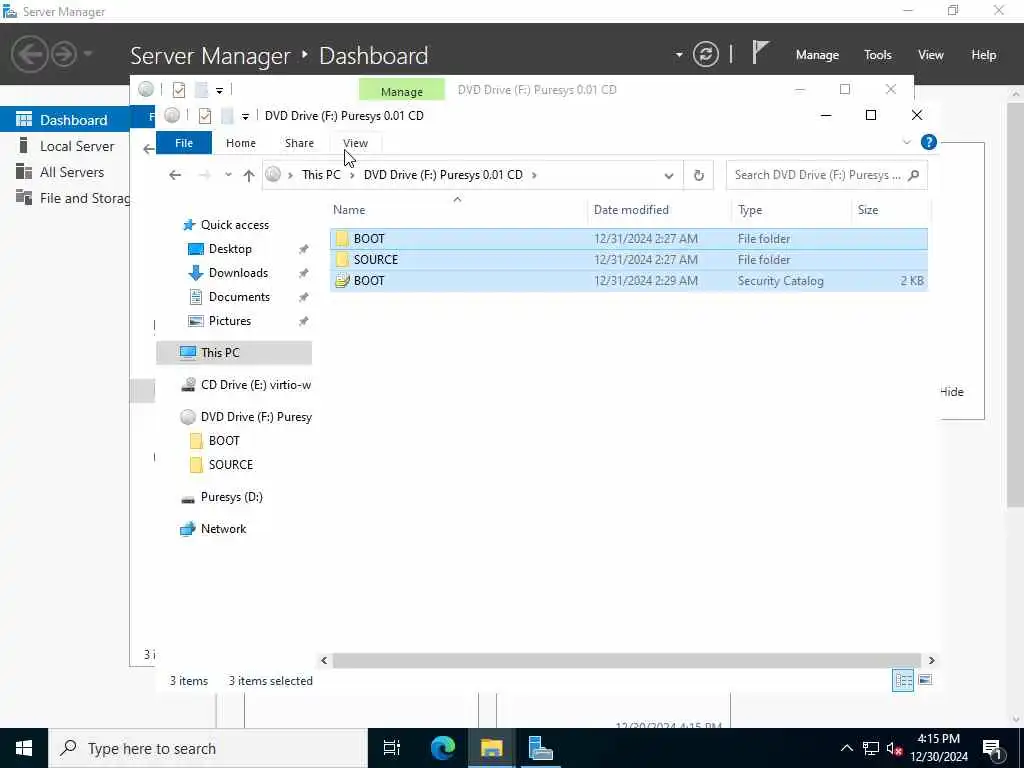This screenshot has height=768, width=1024.
Task: Open Help menu in Server Manager
Action: (983, 55)
